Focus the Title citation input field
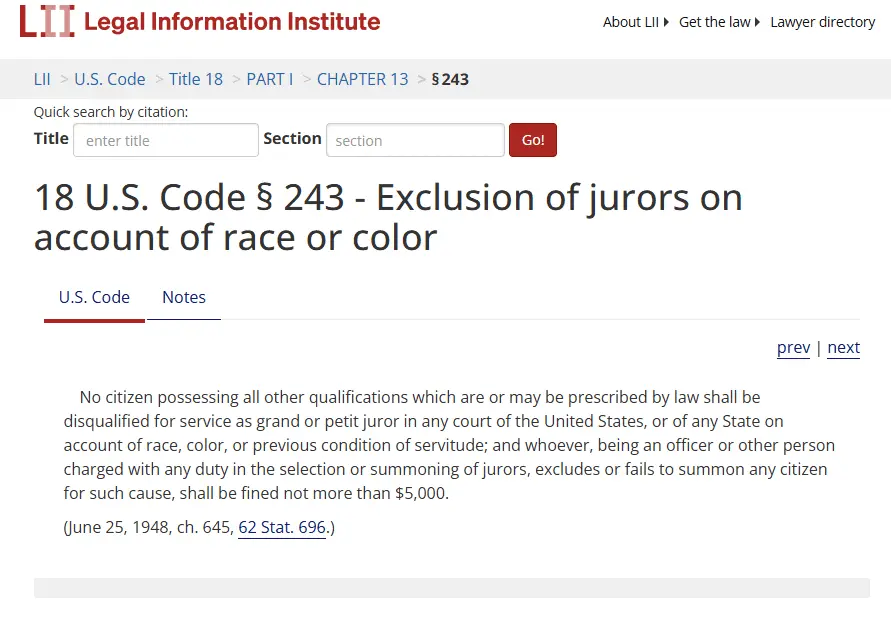 (166, 141)
